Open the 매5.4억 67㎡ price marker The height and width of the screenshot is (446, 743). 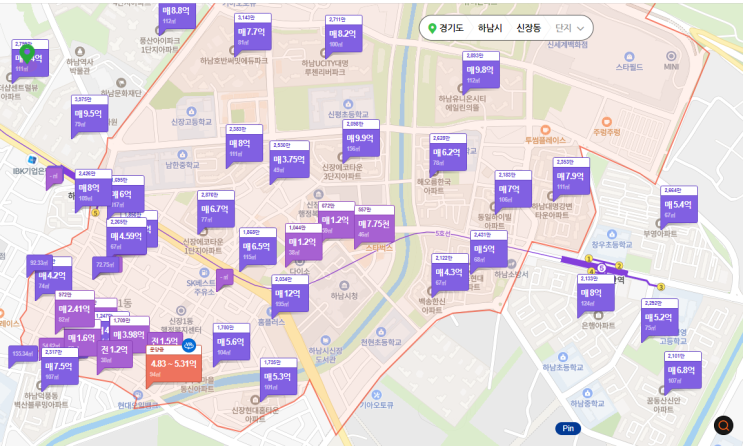tap(679, 206)
